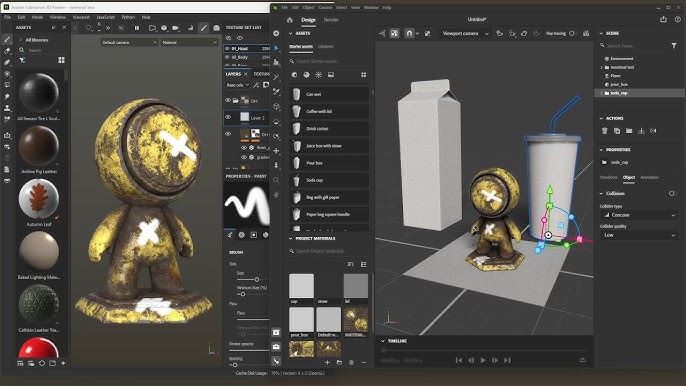Click the Stager Home icon
The image size is (686, 386).
(290, 20)
